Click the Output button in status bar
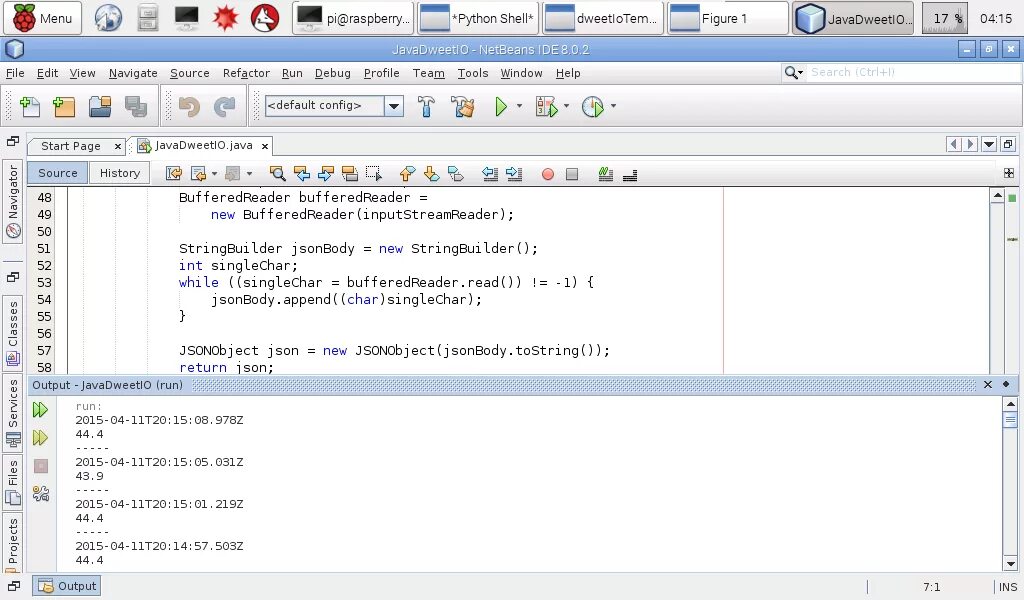This screenshot has width=1024, height=600. 67,586
